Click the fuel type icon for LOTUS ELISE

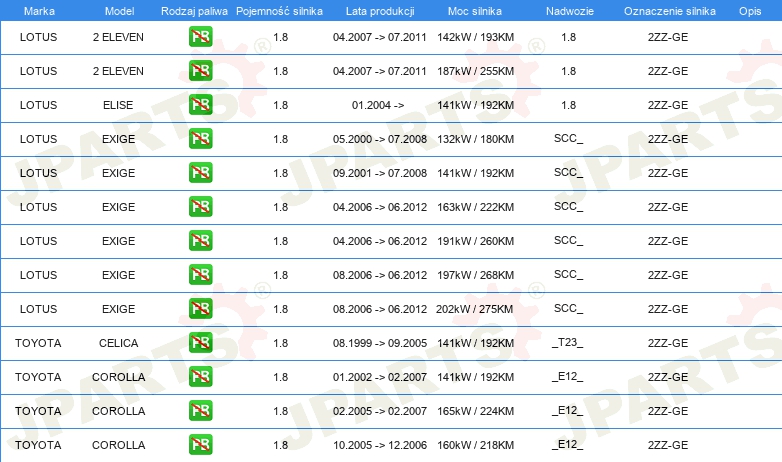(200, 104)
